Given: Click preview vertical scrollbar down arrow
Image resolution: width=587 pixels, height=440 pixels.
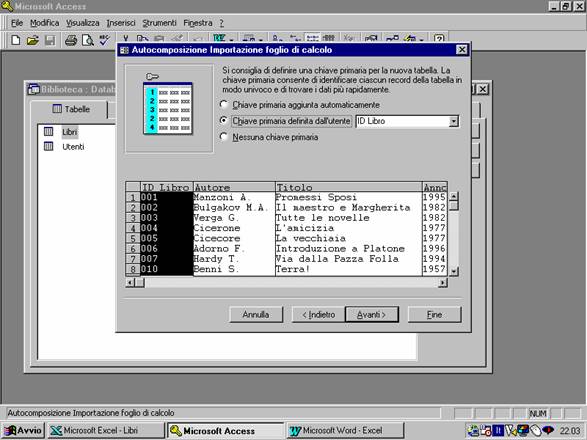Looking at the screenshot, I should (453, 271).
